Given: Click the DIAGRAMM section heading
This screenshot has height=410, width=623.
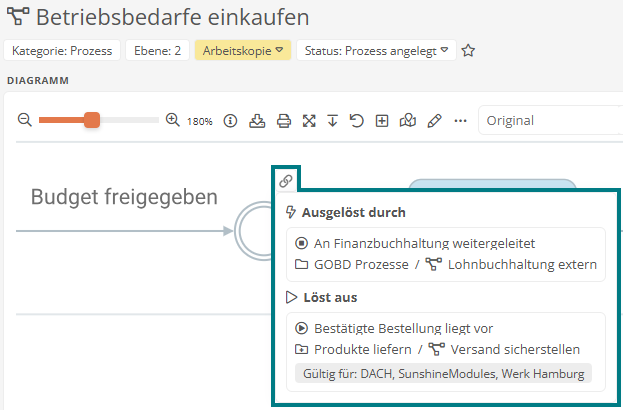Looking at the screenshot, I should point(38,80).
